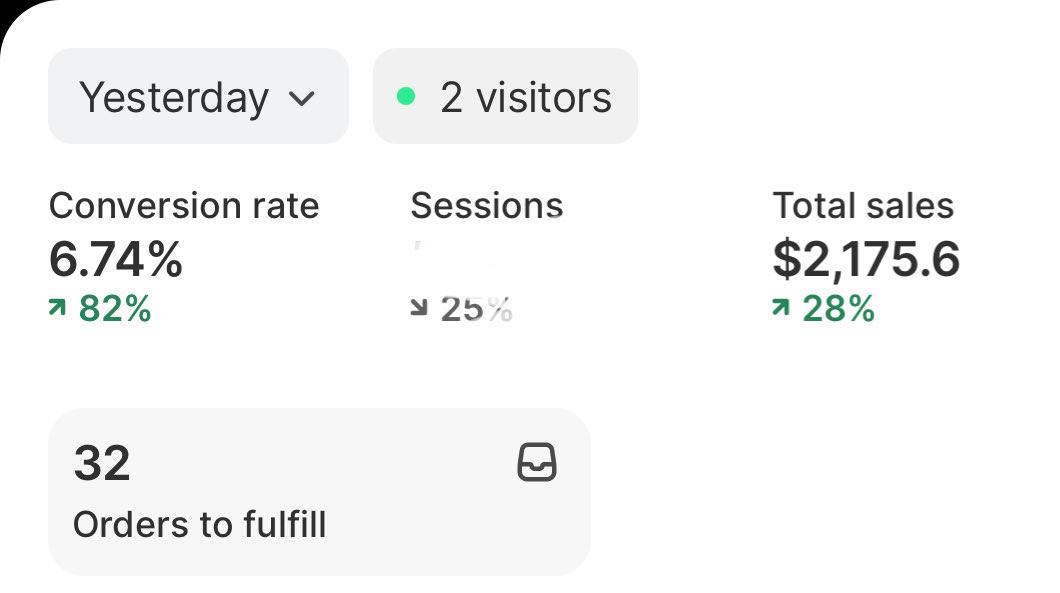
Task: Open the 2 visitors live view
Action: click(505, 97)
